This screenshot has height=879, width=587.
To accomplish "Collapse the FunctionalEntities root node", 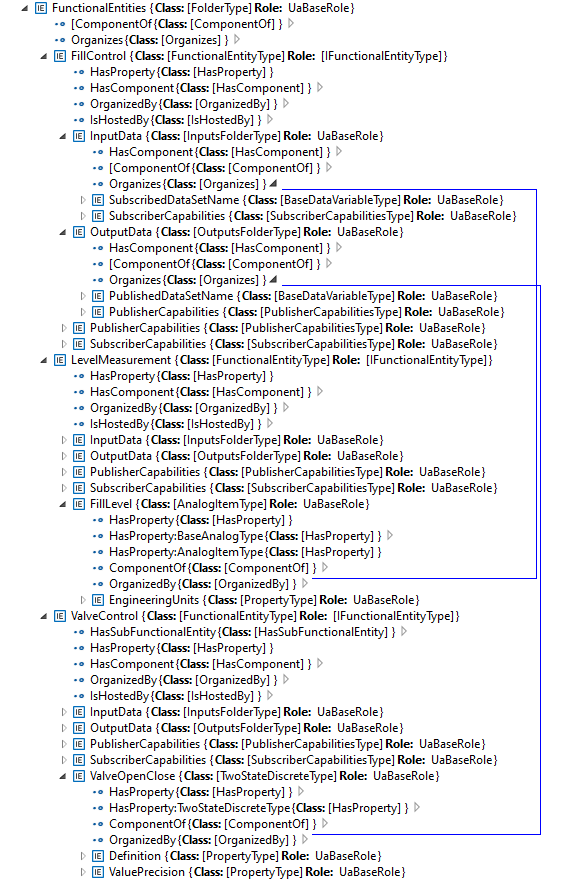I will point(25,8).
